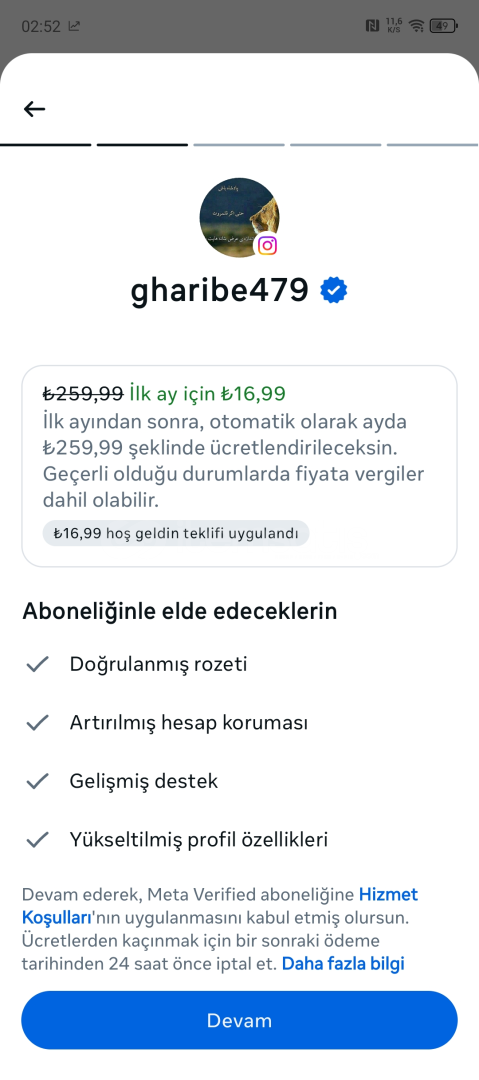Tap the checkmark beside Gelişmiş destek
Image resolution: width=479 pixels, height=1080 pixels.
(x=37, y=781)
